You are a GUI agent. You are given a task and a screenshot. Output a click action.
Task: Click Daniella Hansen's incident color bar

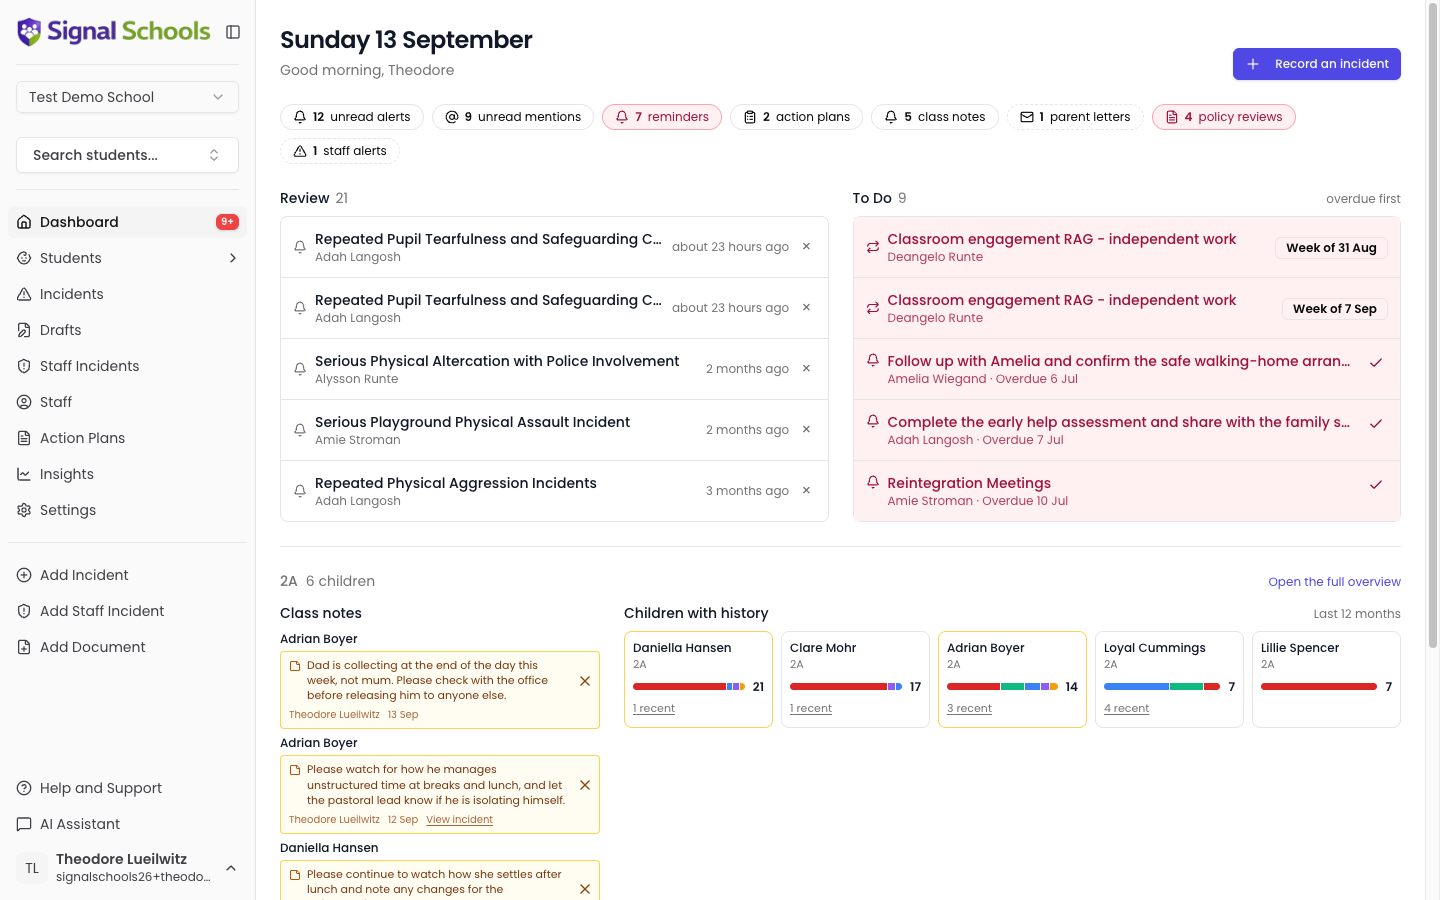pos(689,687)
